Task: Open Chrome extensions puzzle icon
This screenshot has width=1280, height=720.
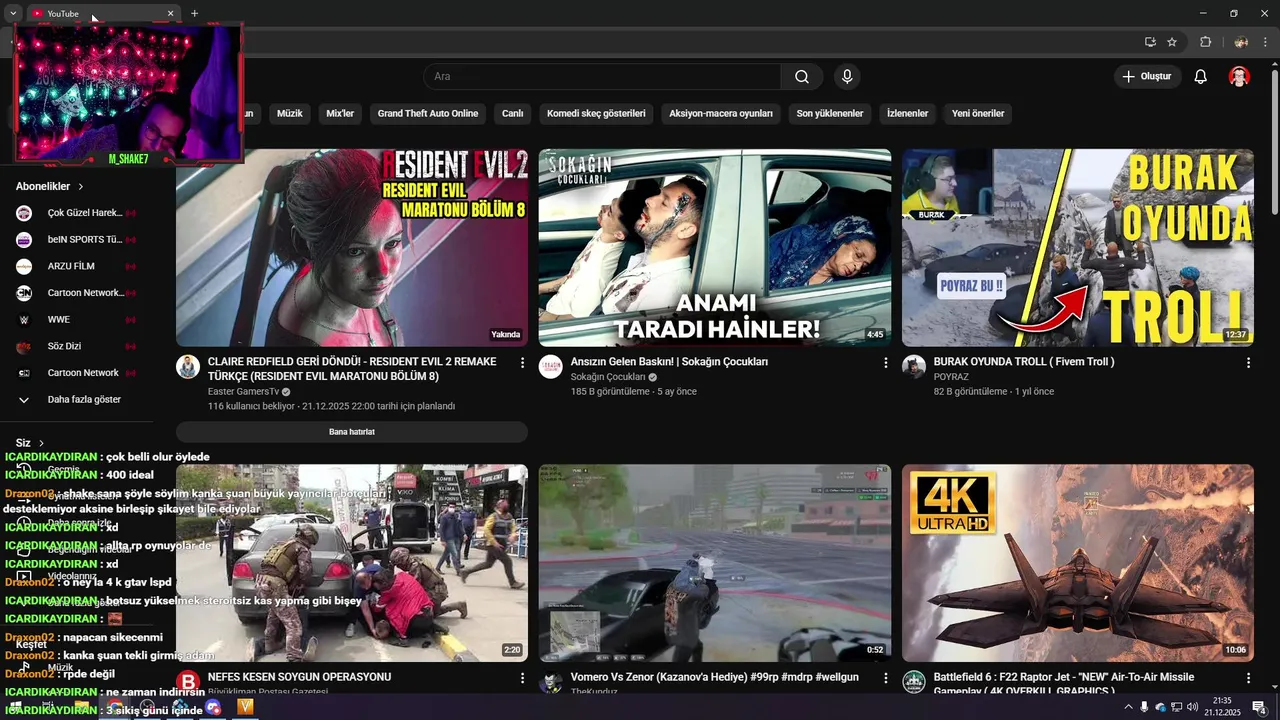Action: 1205,42
